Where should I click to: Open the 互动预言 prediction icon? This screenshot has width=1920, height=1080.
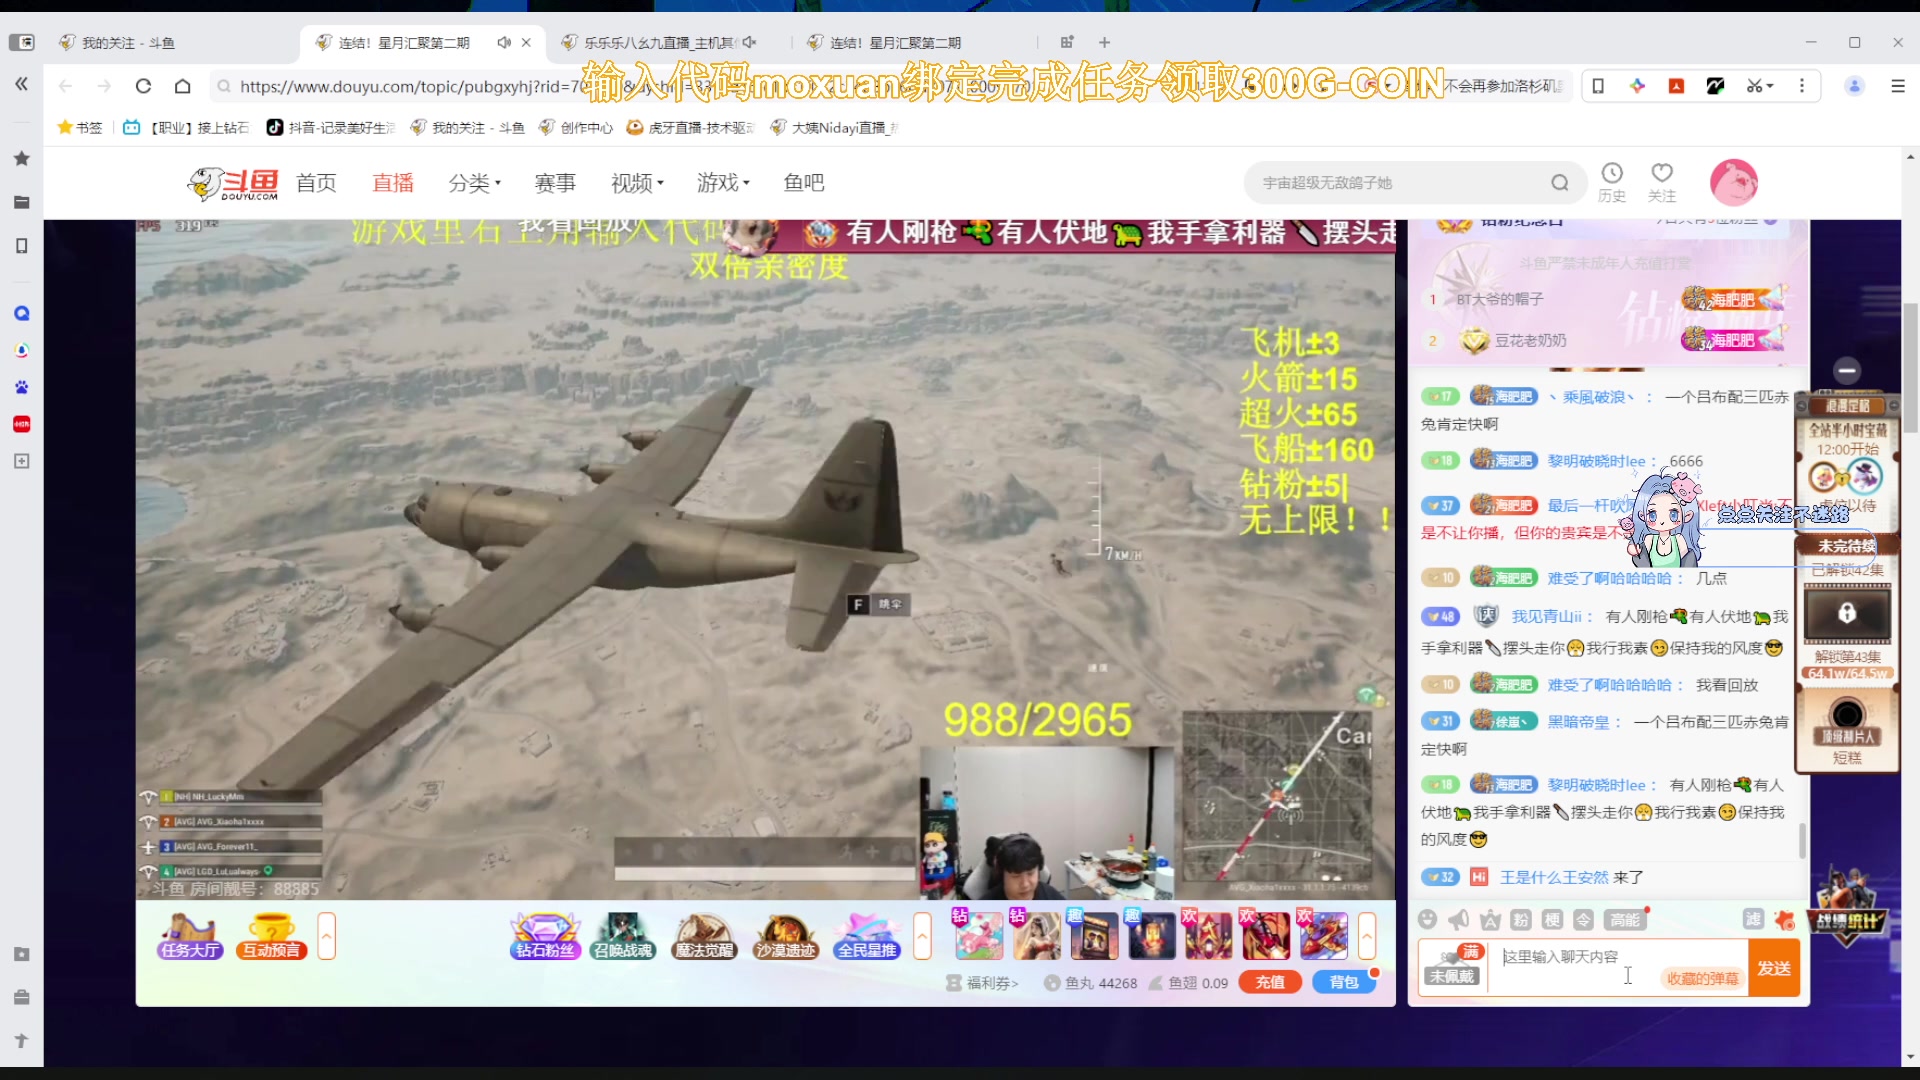point(271,937)
